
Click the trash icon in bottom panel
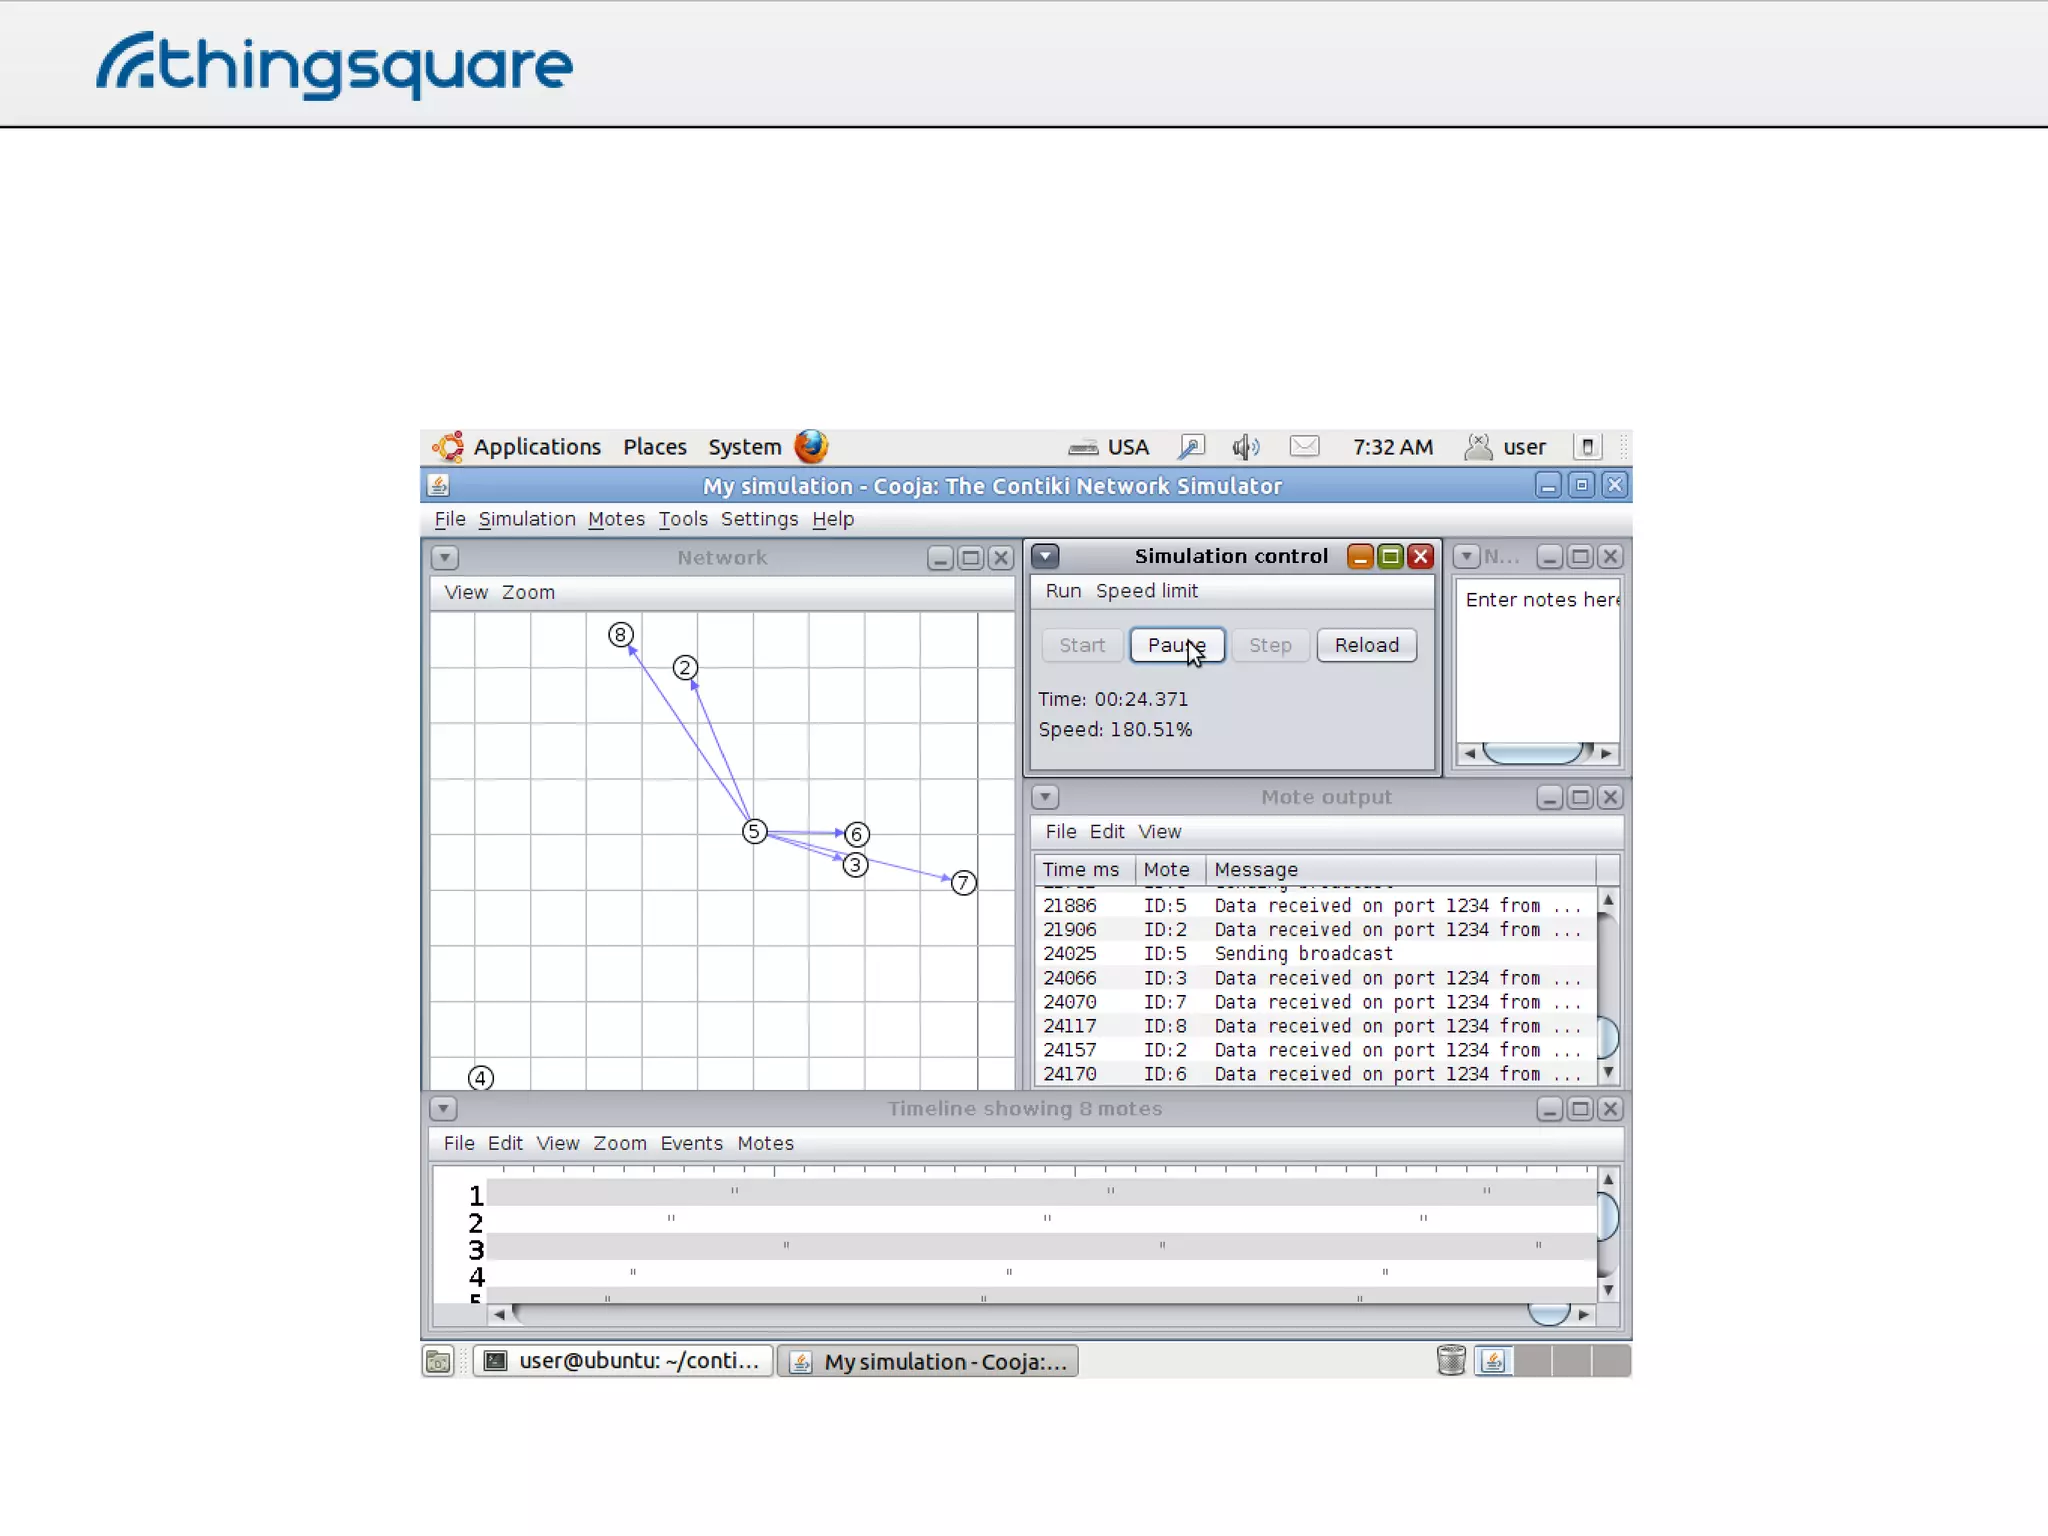pos(1450,1360)
